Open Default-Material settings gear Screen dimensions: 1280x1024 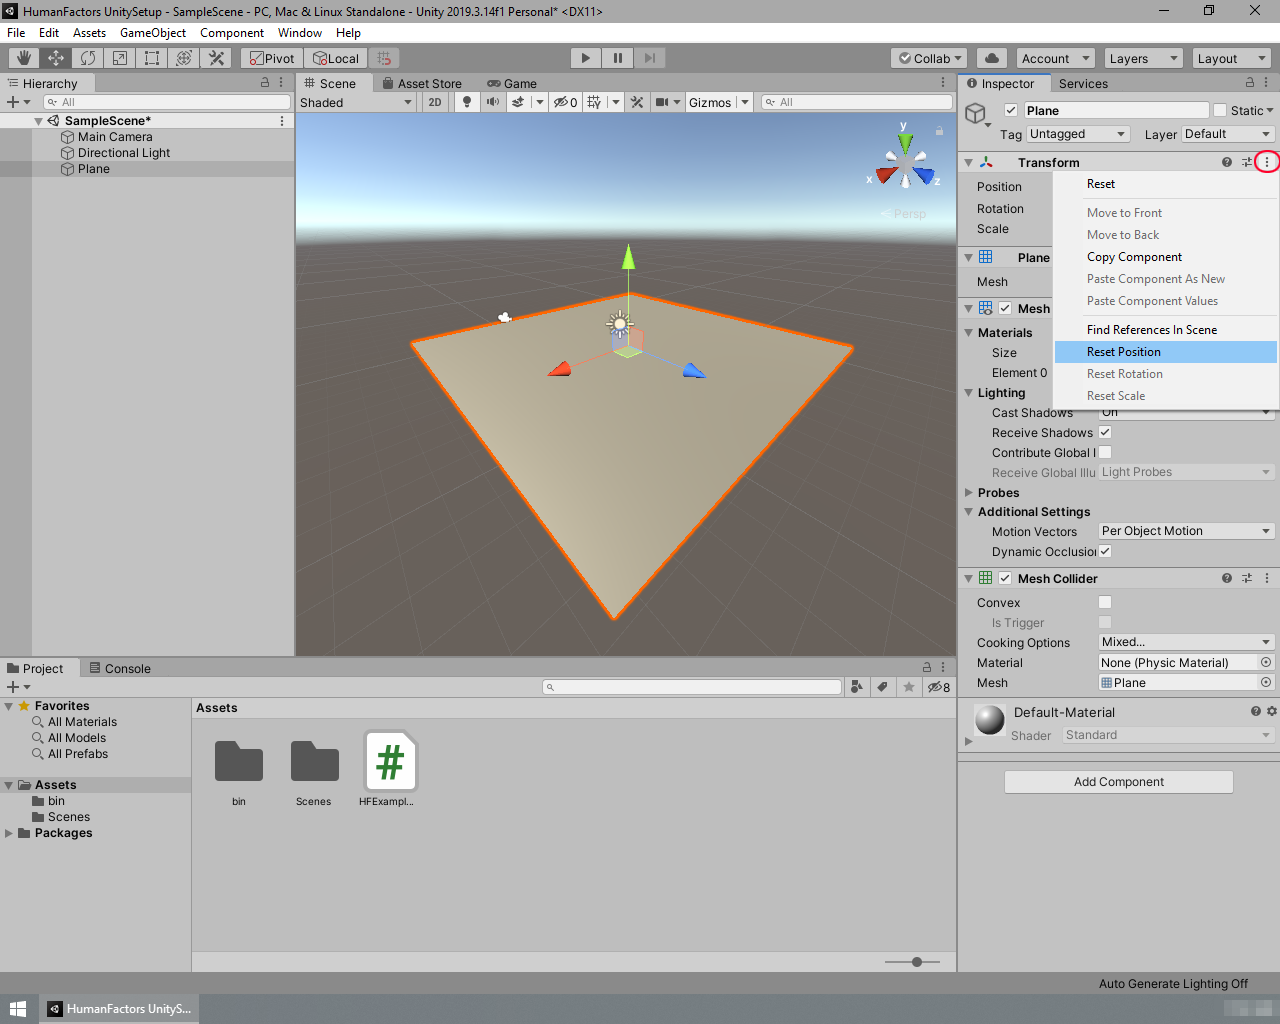(x=1272, y=711)
